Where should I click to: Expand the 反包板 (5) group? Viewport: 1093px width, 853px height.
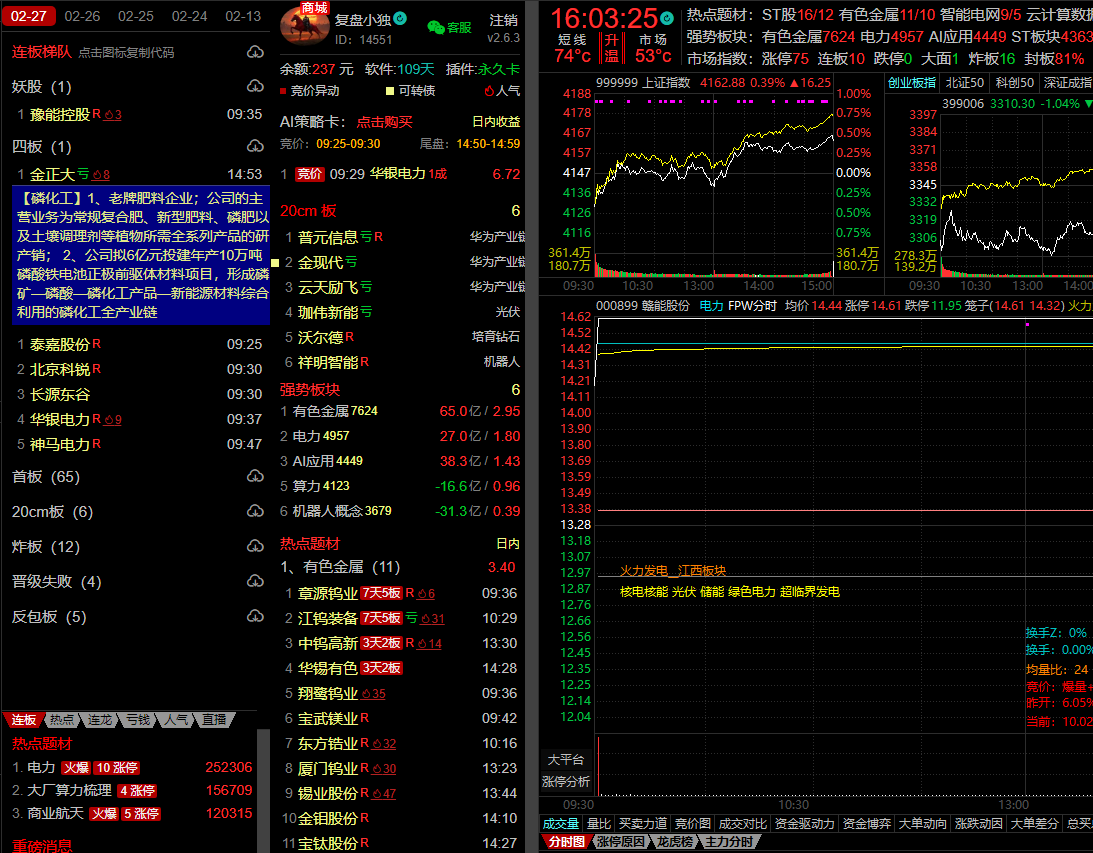point(49,617)
